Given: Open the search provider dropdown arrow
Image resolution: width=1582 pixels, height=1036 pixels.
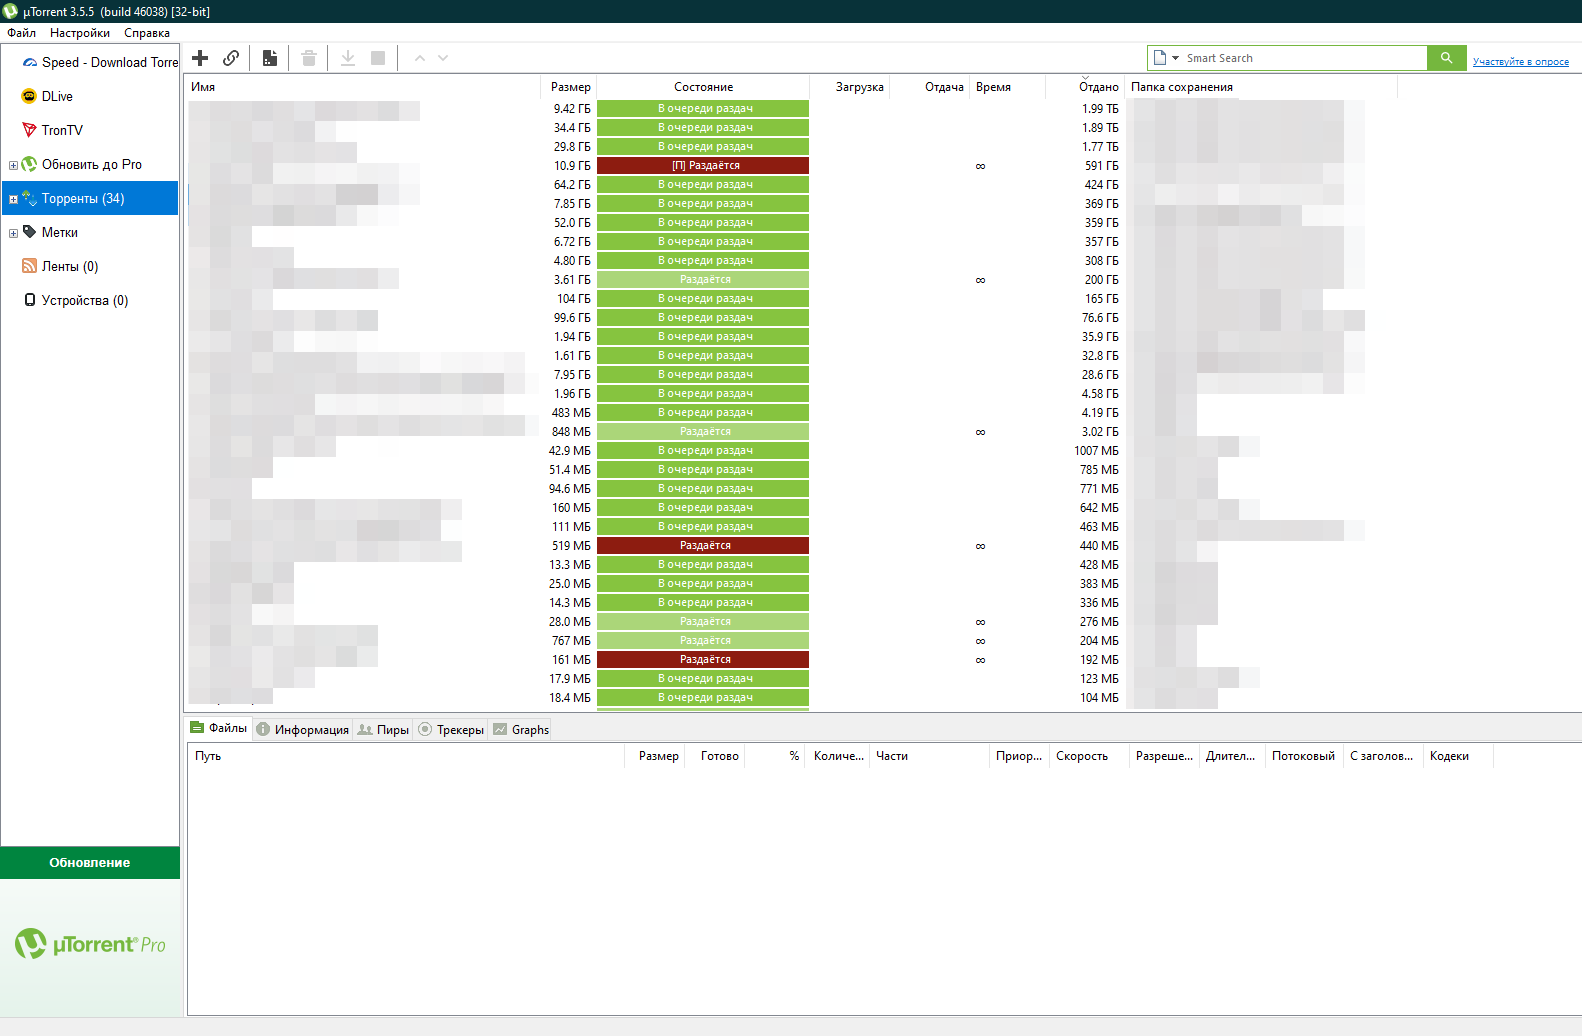Looking at the screenshot, I should (x=1176, y=58).
